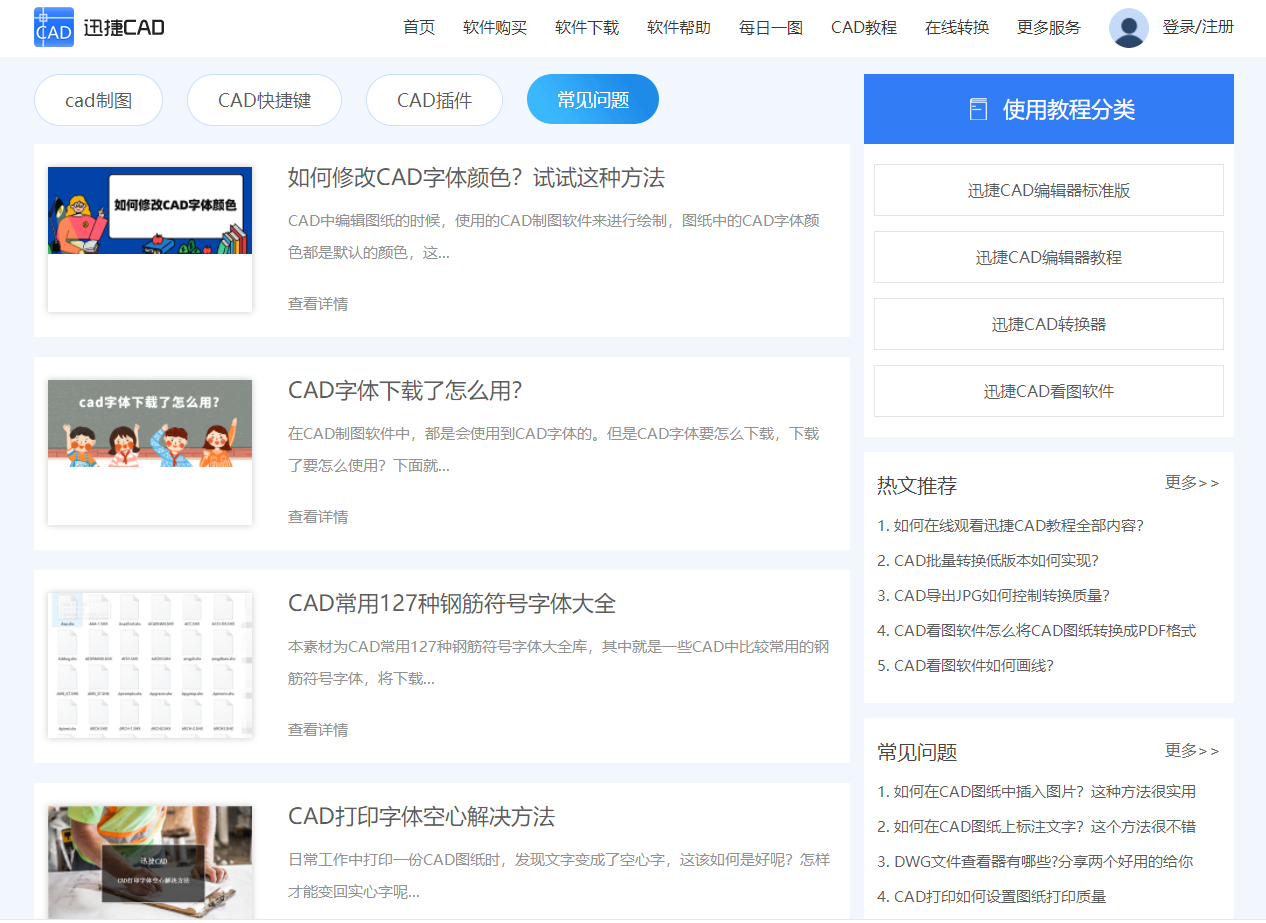Click the 钢筋符号字体 file list thumbnail
1266x923 pixels.
(x=150, y=664)
